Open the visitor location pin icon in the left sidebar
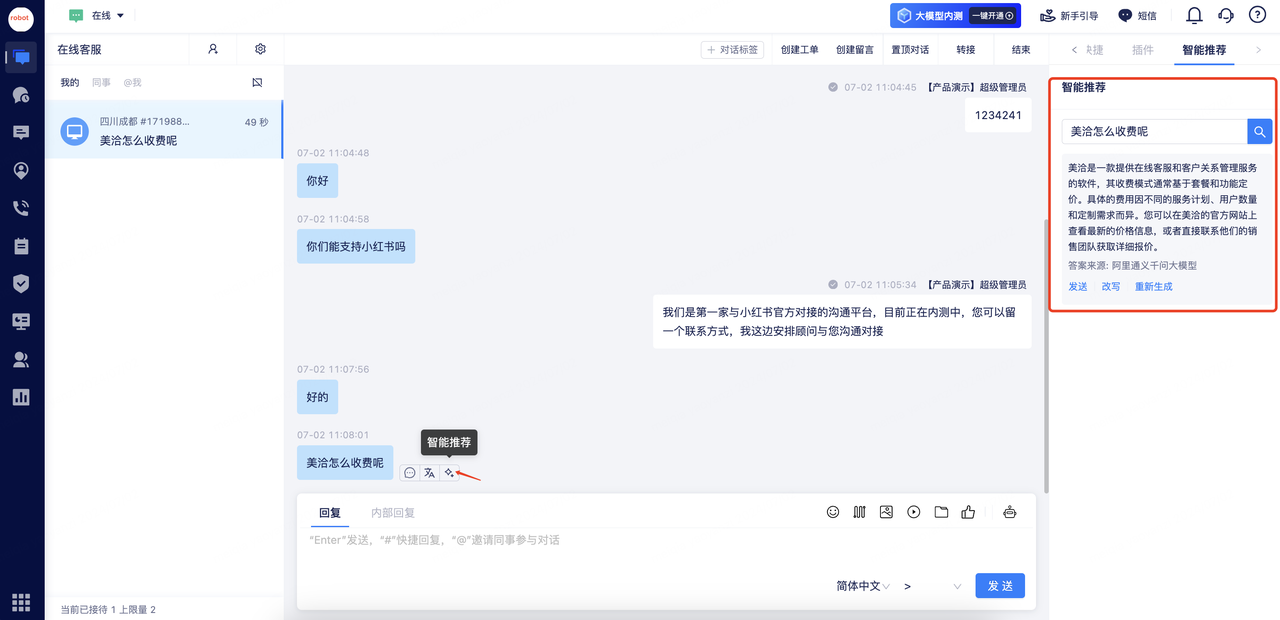Screen dimensions: 1280x620 [21, 170]
